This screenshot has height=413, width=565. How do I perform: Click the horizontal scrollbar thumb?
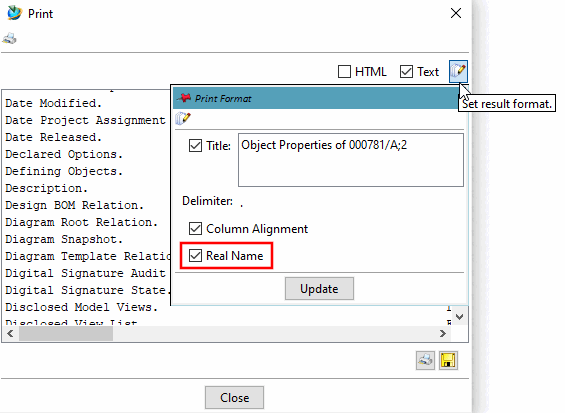point(66,334)
